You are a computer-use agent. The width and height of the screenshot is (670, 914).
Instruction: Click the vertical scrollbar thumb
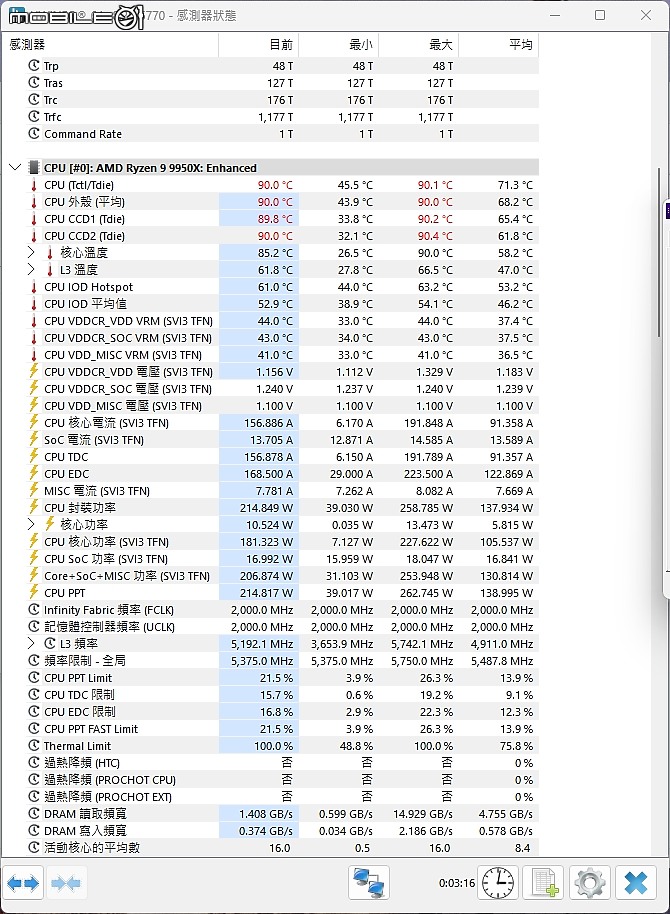[660, 252]
